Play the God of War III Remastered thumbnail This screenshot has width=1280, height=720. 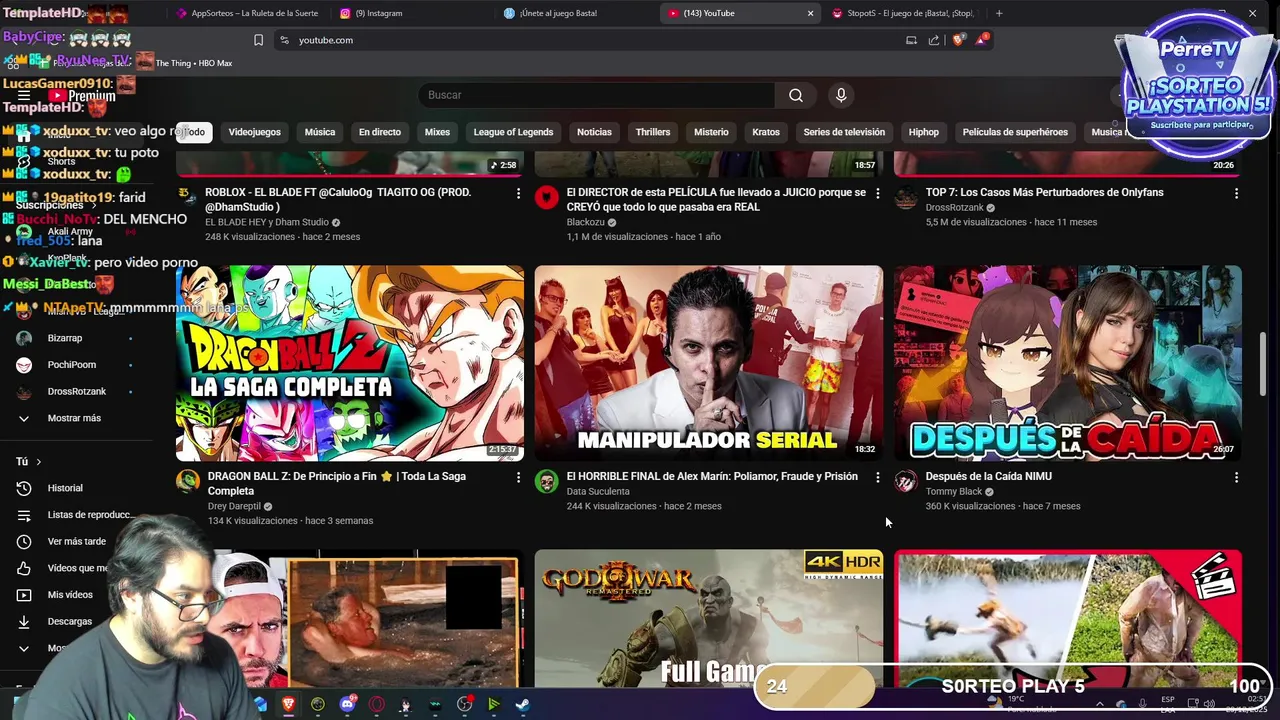[708, 618]
